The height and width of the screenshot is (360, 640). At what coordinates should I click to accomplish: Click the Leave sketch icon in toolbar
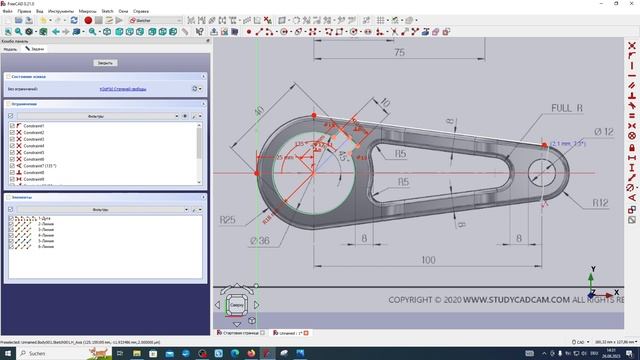tap(214, 31)
